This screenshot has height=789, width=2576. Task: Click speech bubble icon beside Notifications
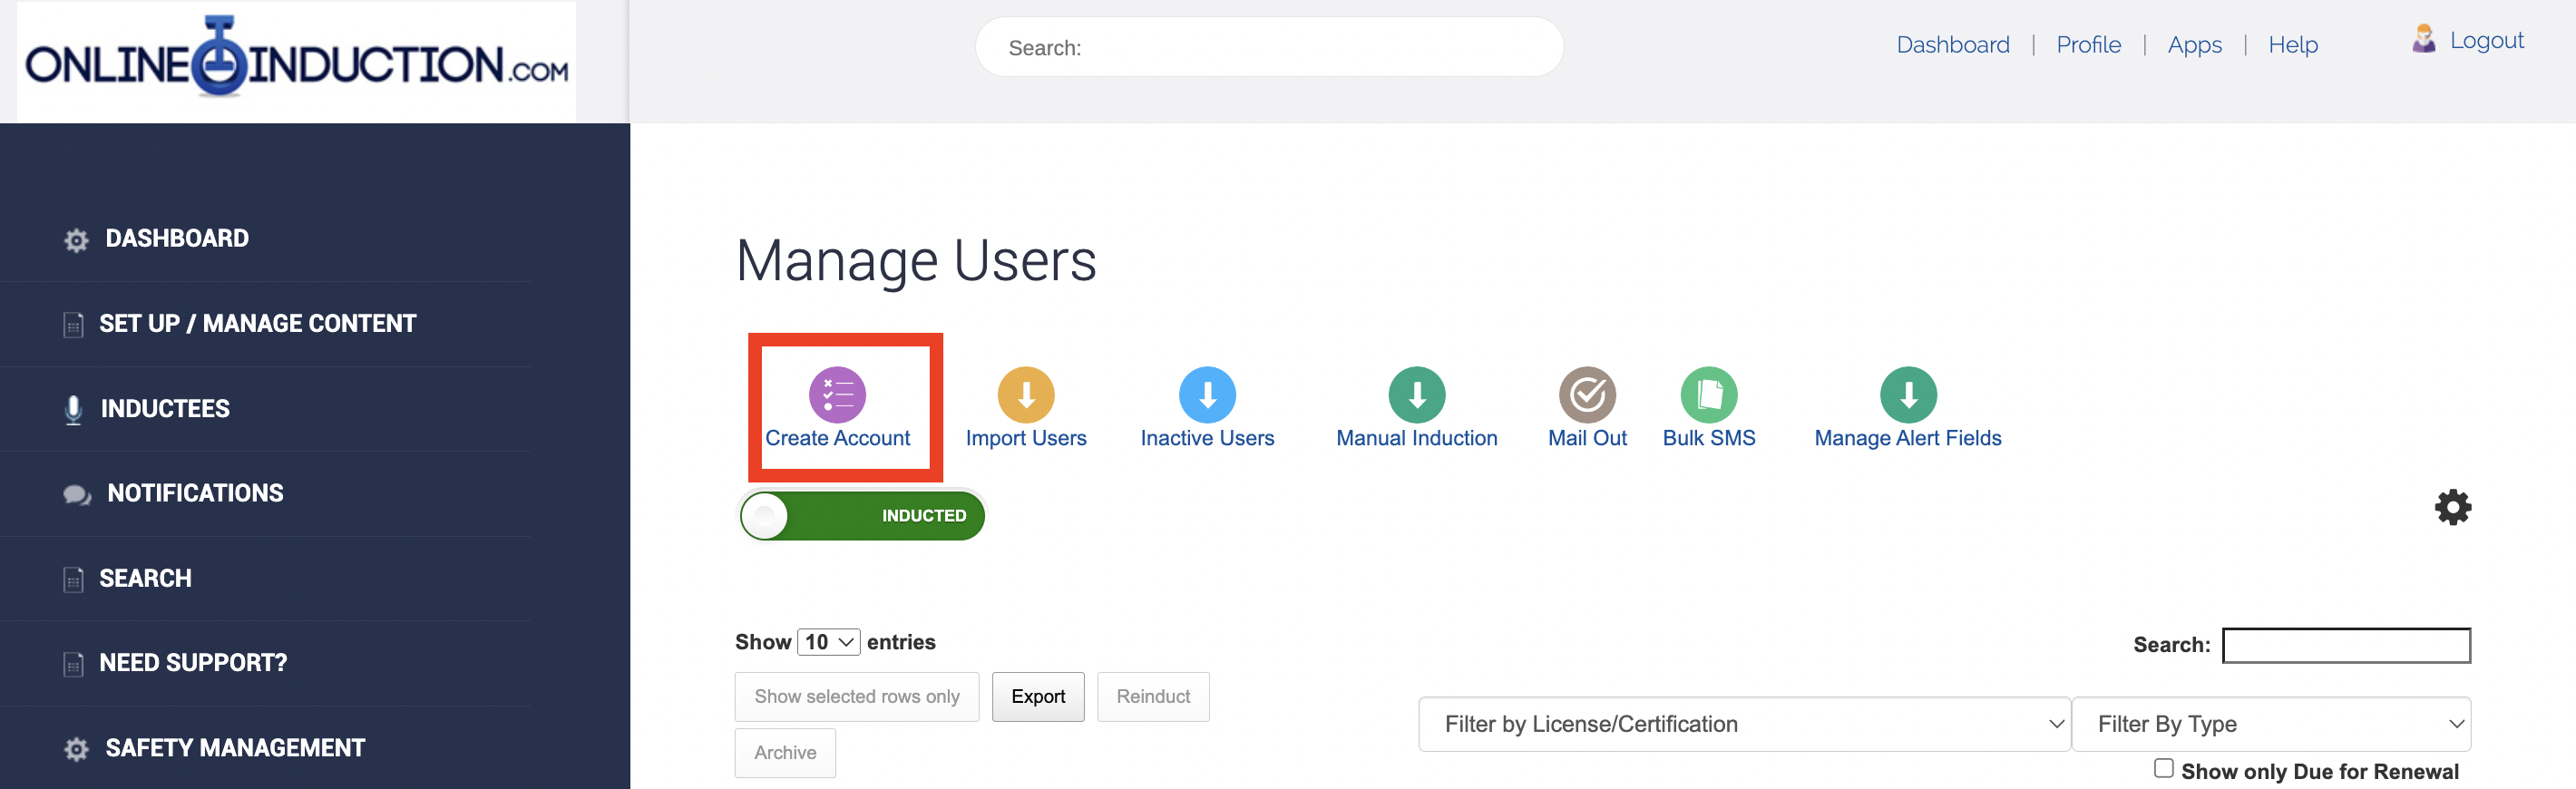coord(77,494)
